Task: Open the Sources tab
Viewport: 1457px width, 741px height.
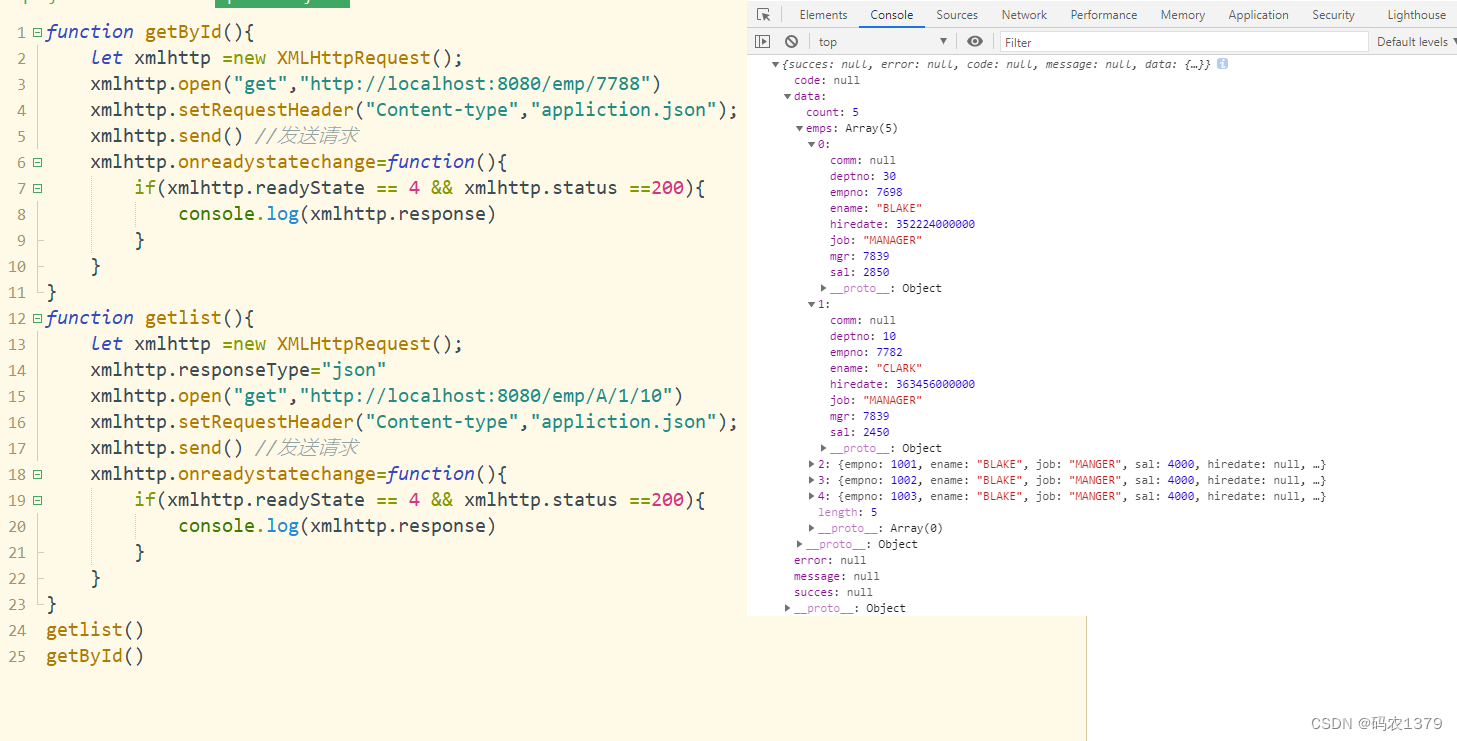Action: [x=957, y=15]
